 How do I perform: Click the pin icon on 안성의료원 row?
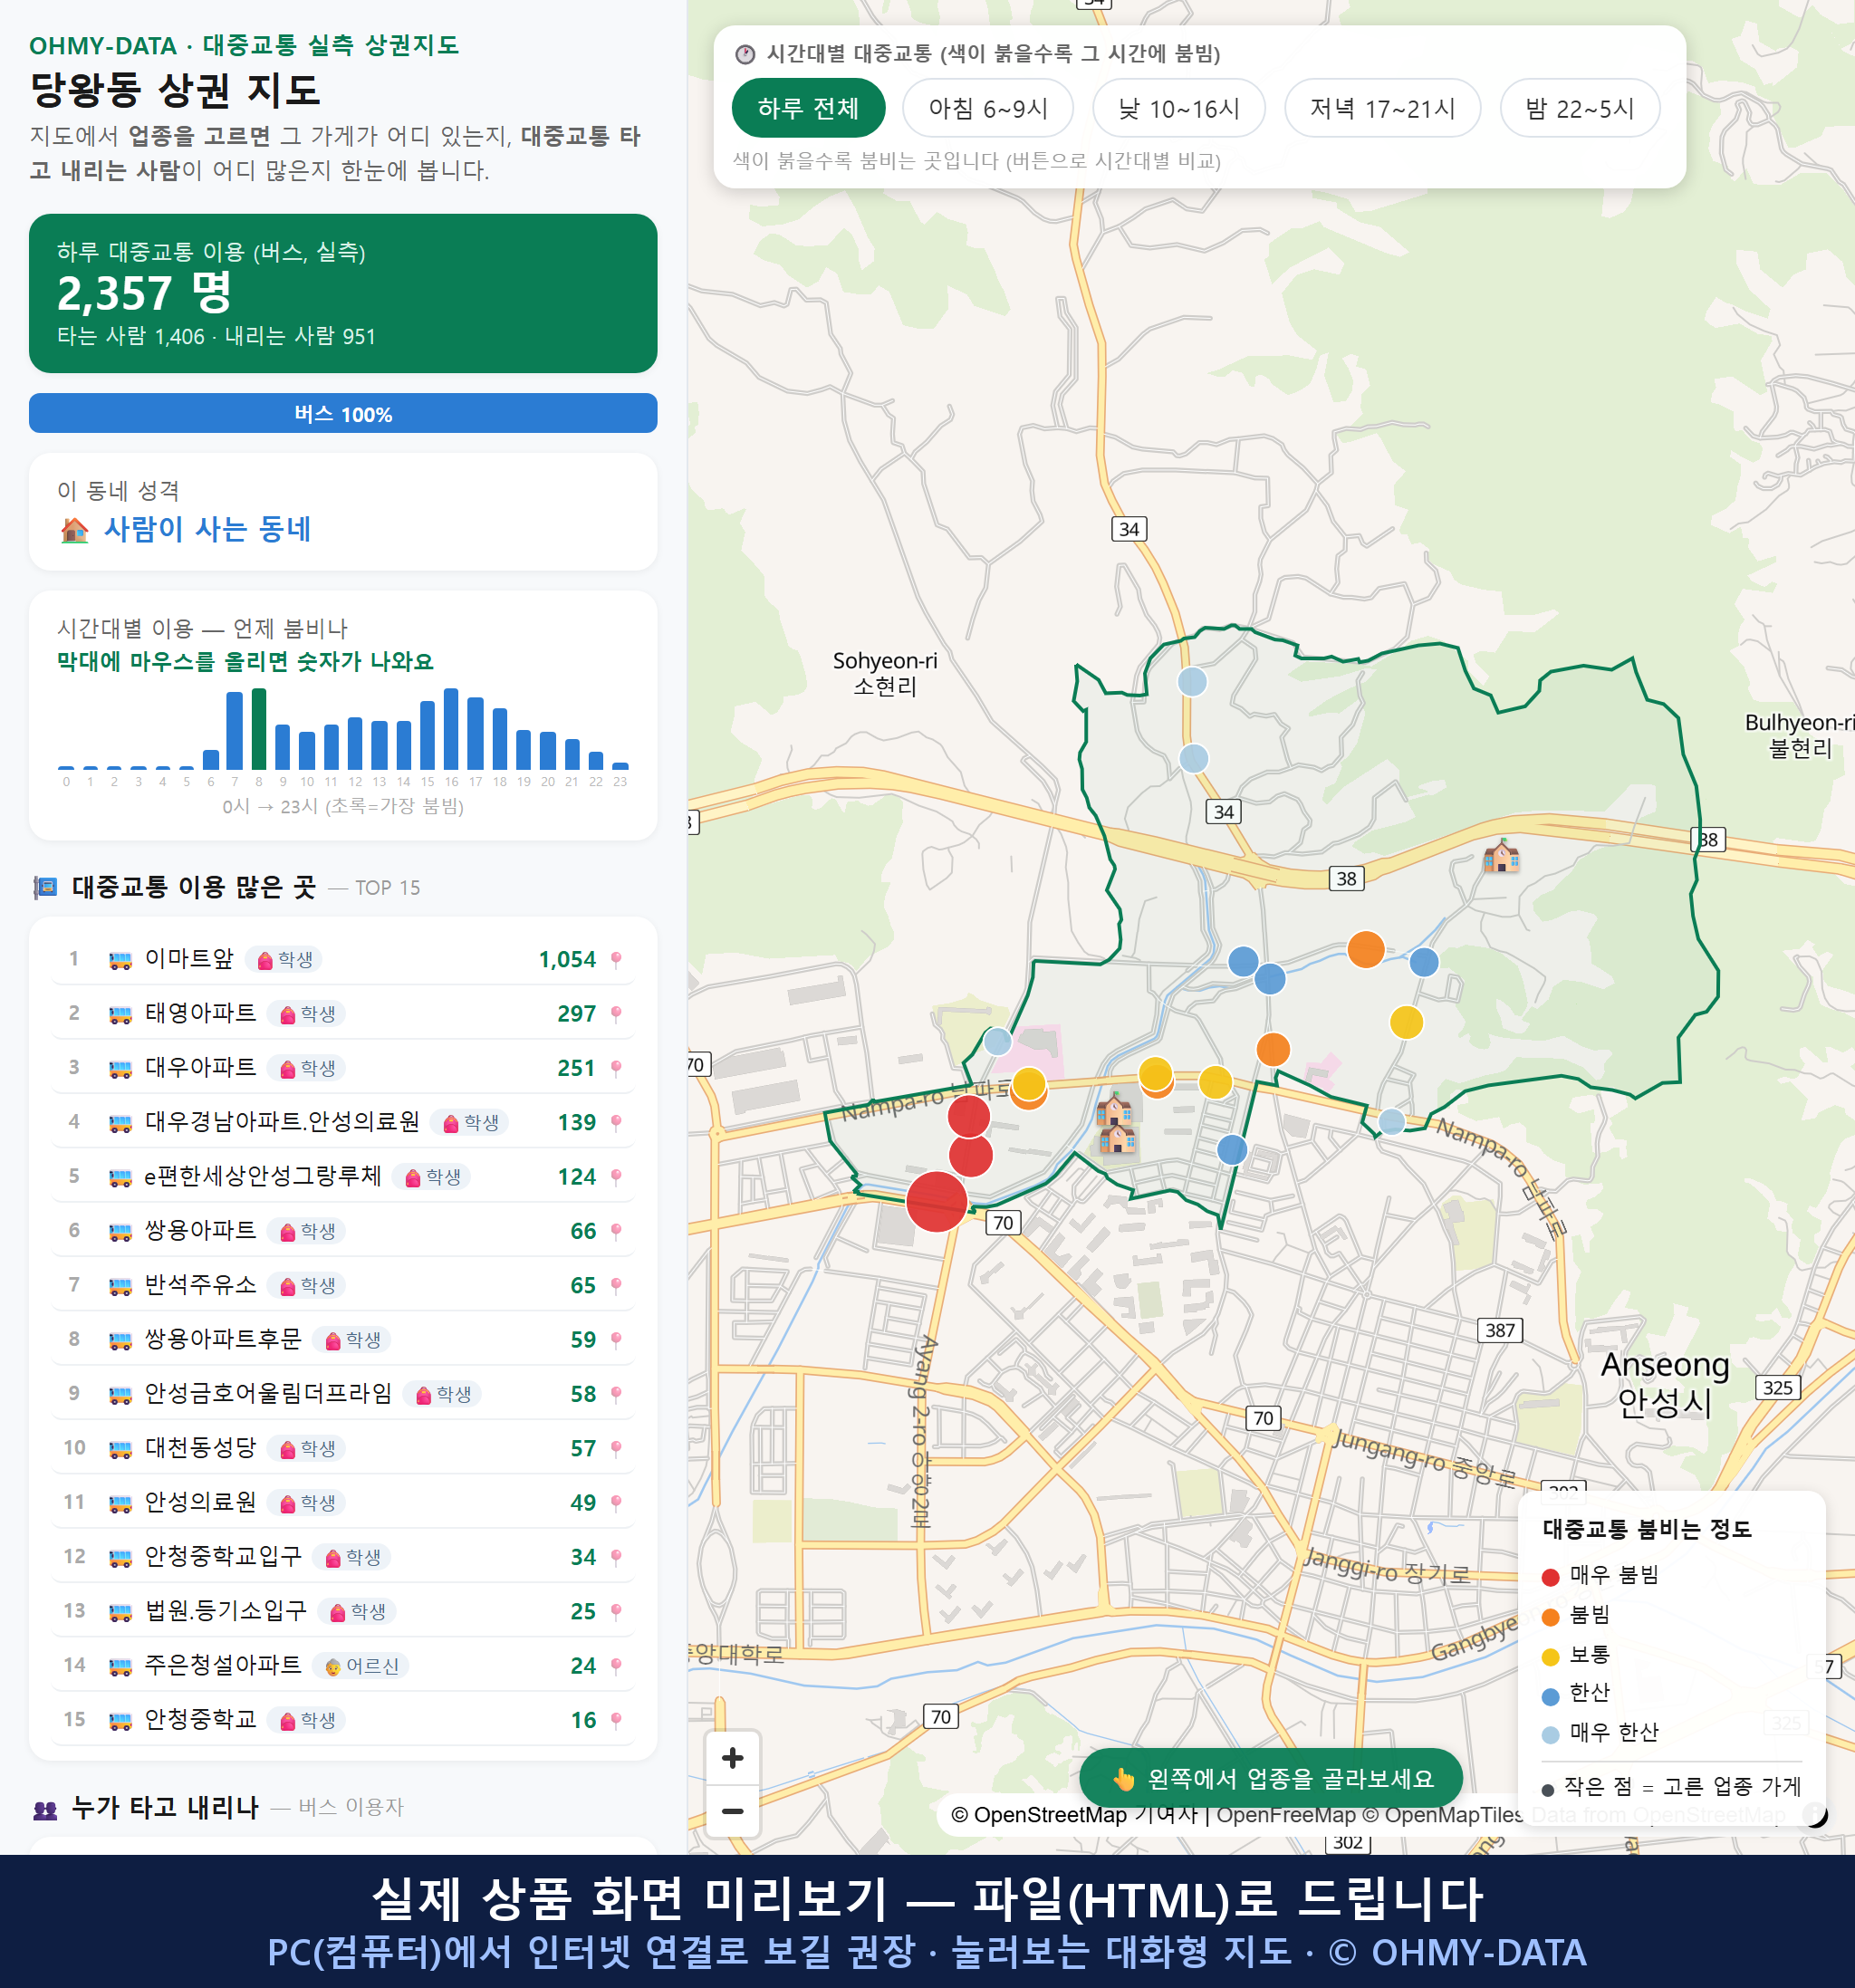[x=616, y=1503]
